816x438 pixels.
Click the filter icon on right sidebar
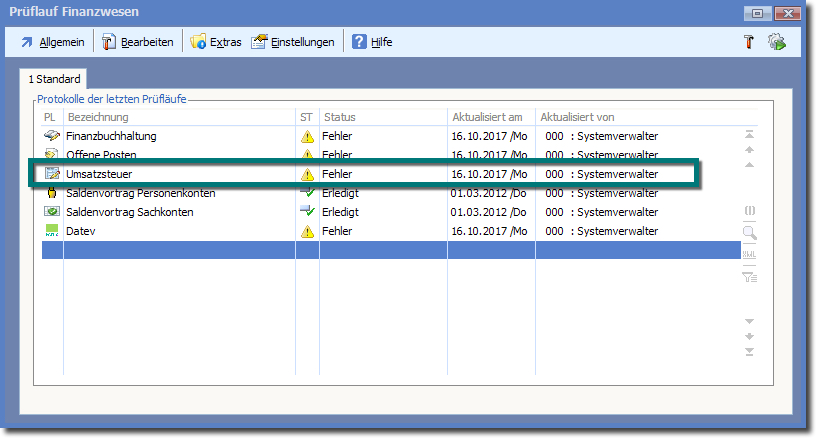(x=749, y=278)
